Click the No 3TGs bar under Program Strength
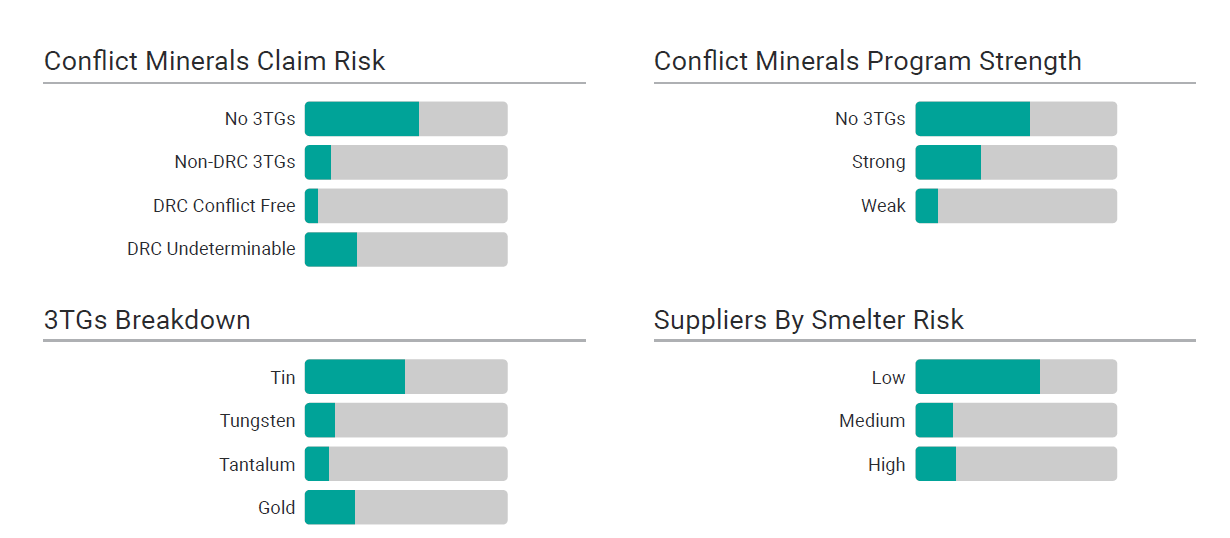The image size is (1230, 538). pyautogui.click(x=1016, y=119)
